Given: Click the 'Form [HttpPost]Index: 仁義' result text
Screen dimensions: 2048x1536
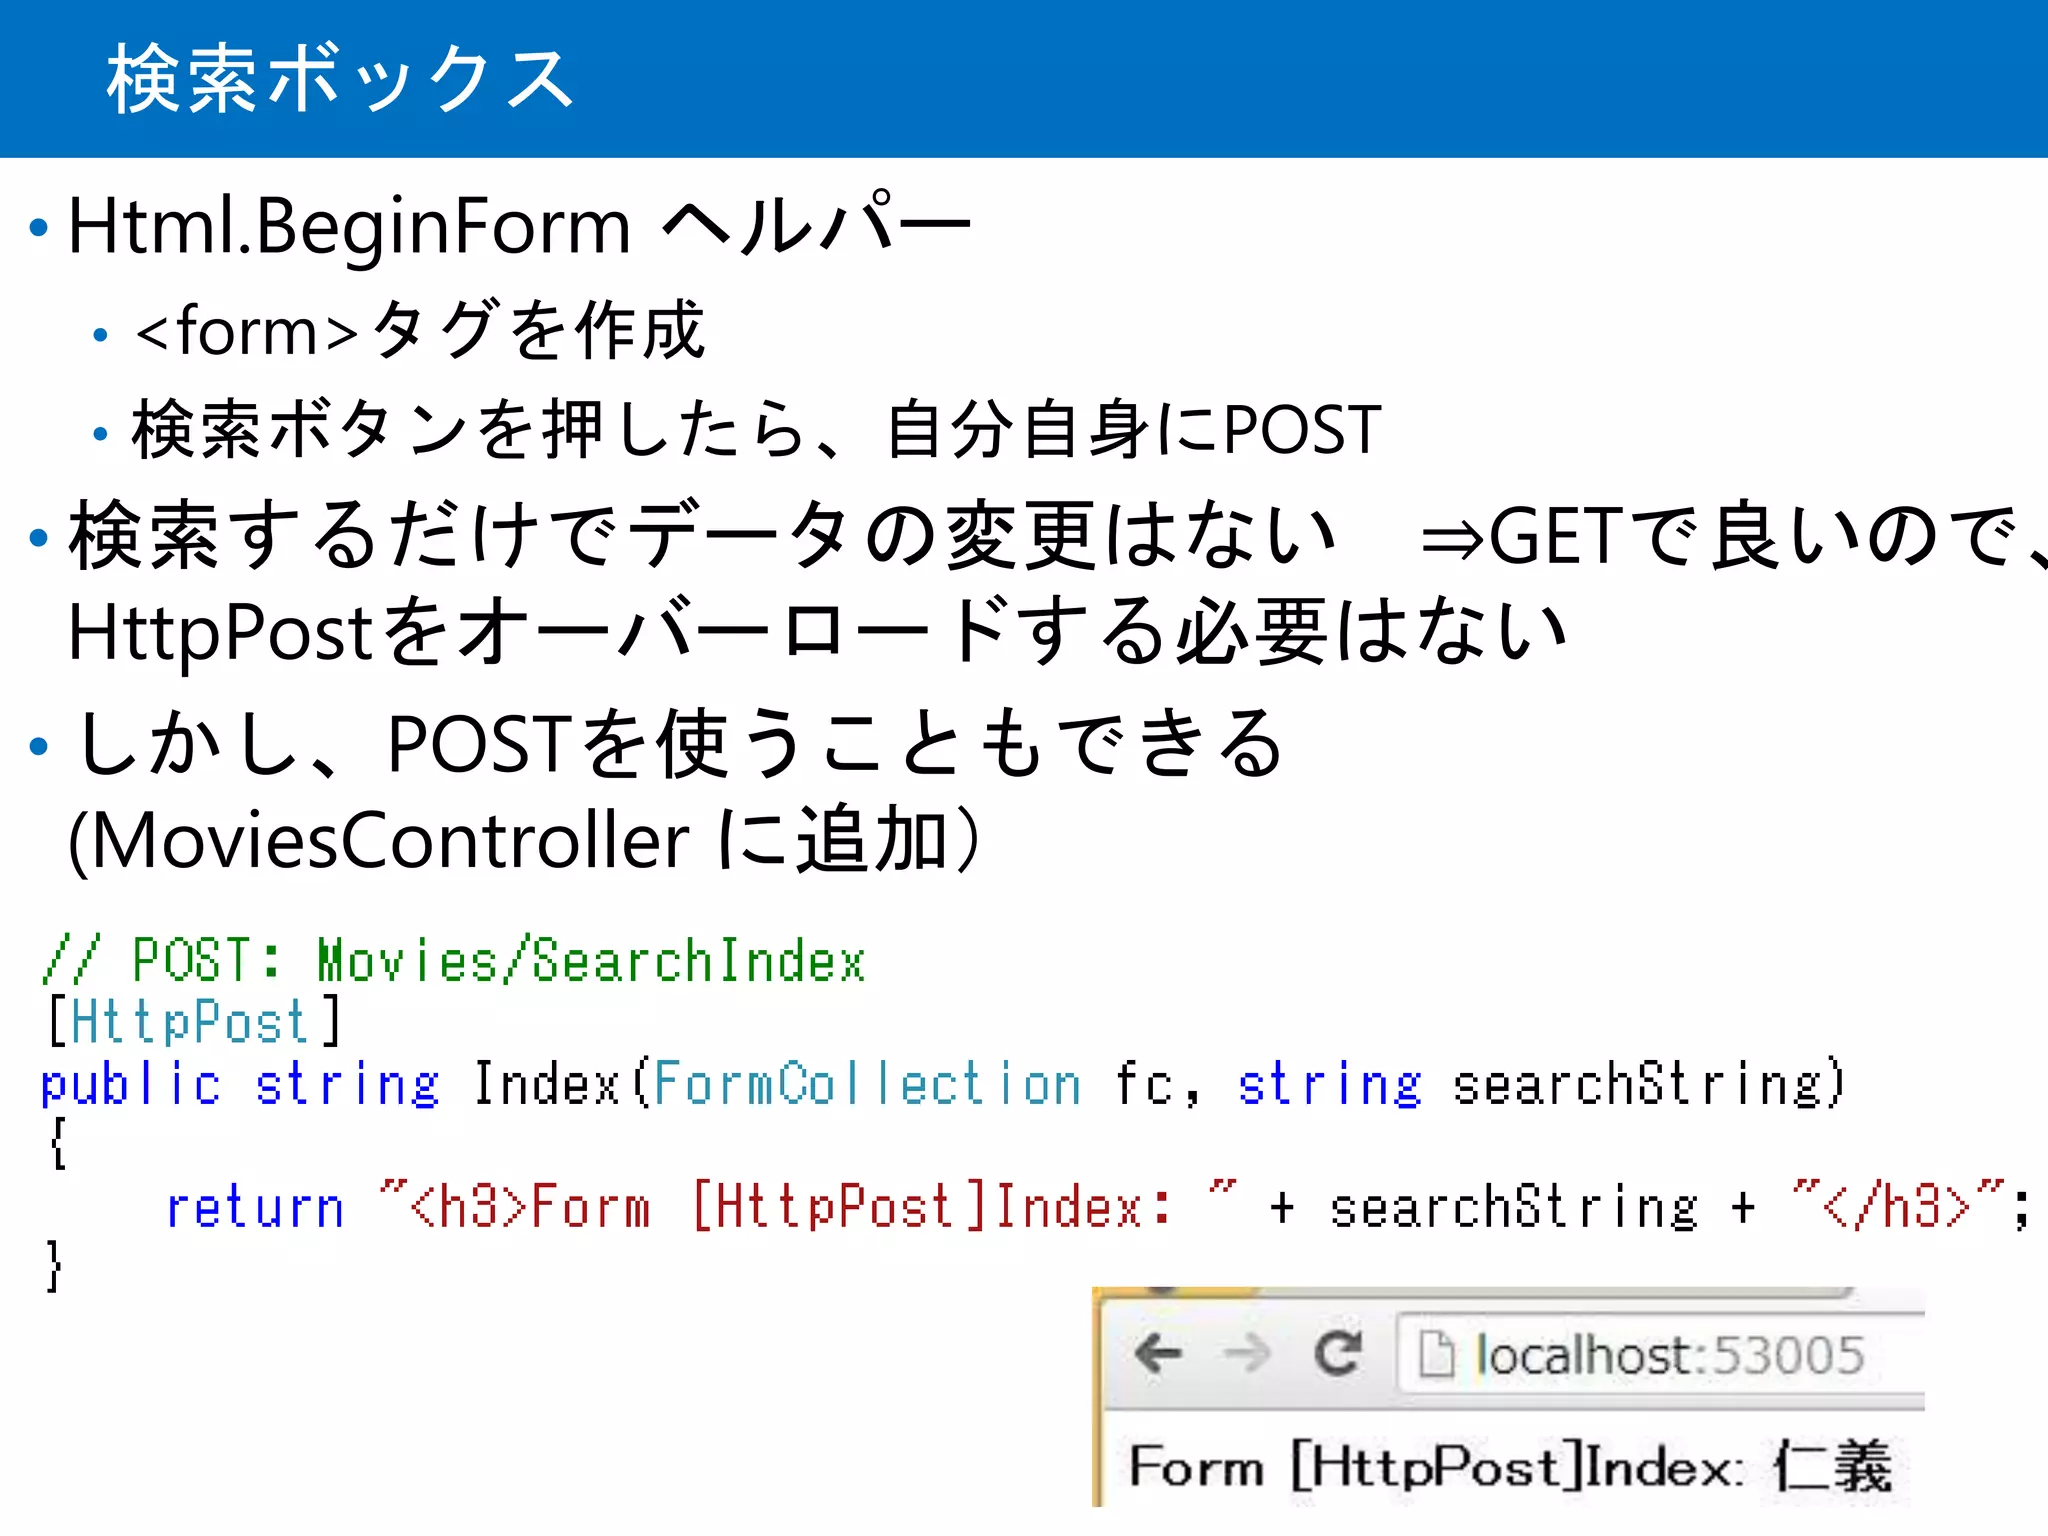Looking at the screenshot, I should pyautogui.click(x=1510, y=1467).
